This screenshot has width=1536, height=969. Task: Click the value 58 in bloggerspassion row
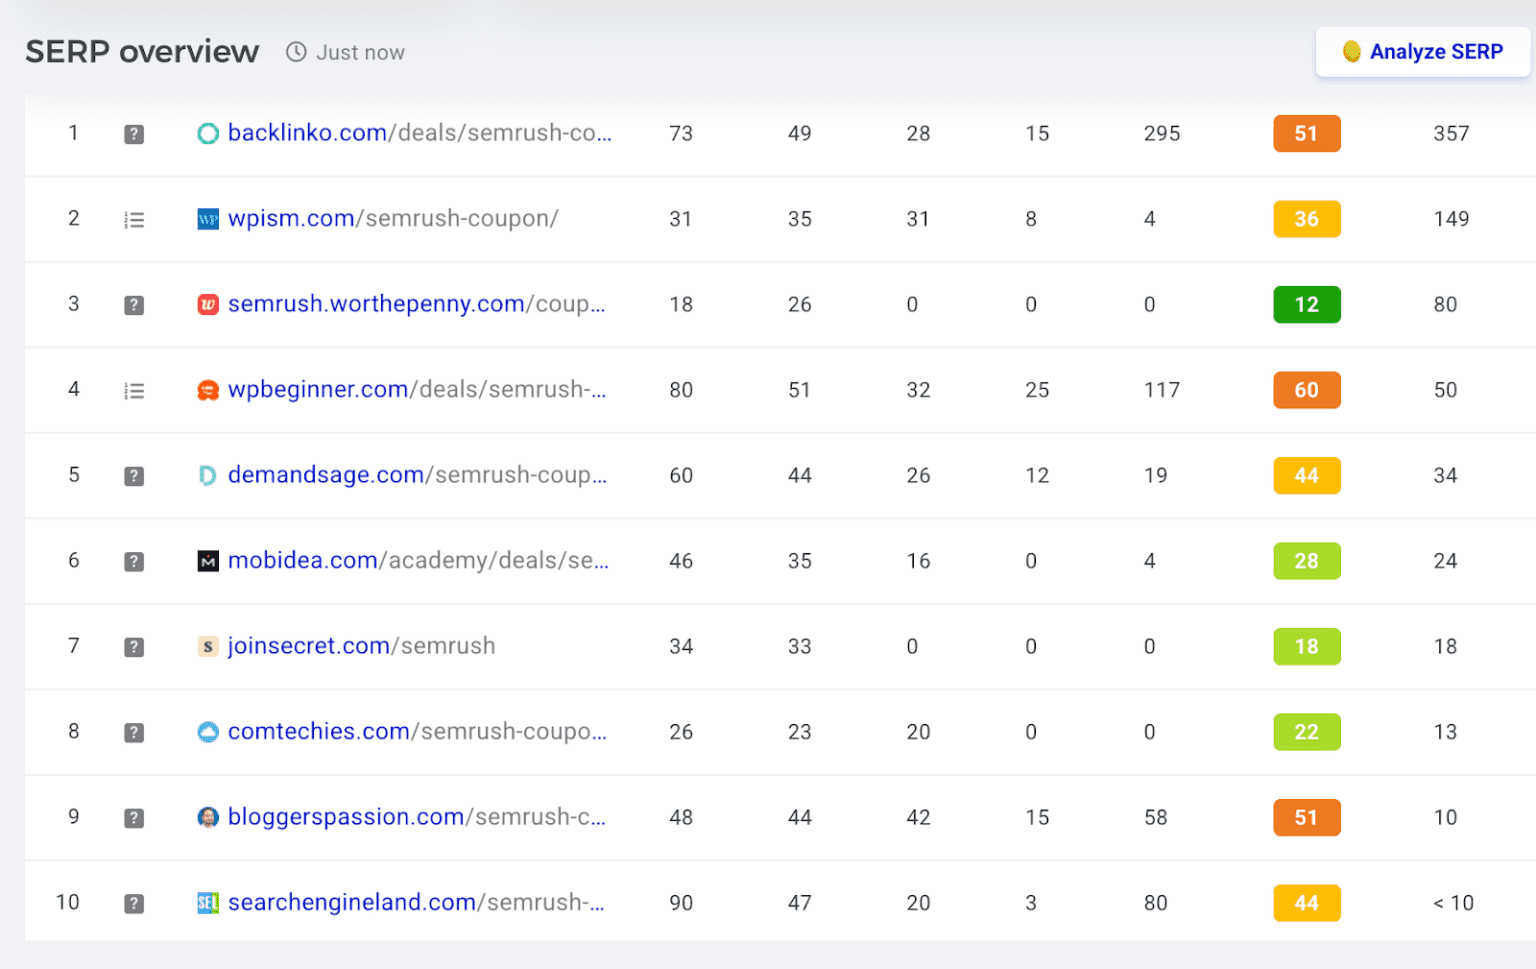(x=1156, y=818)
